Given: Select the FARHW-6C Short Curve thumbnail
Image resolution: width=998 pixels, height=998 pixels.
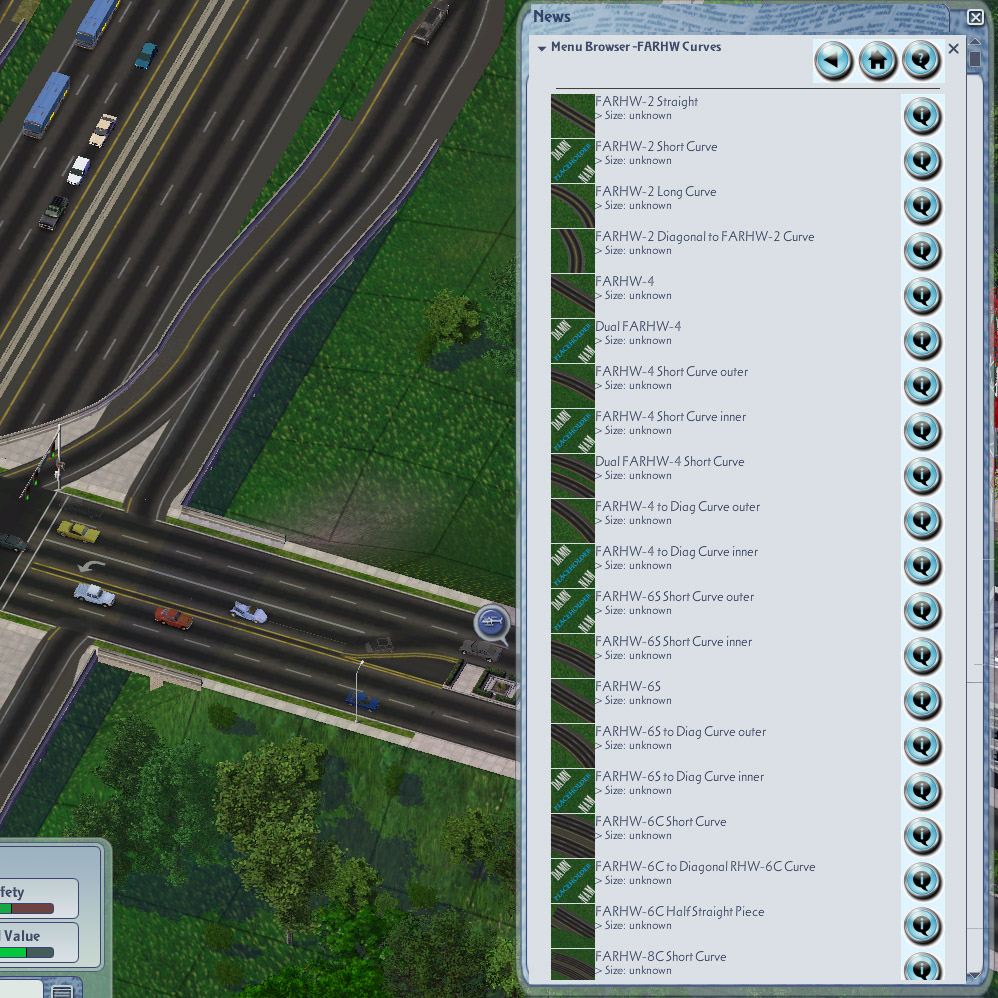Looking at the screenshot, I should click(573, 836).
